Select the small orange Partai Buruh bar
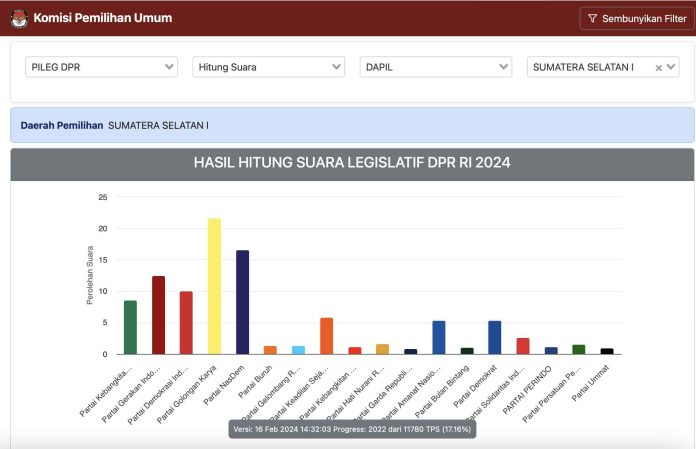Image resolution: width=696 pixels, height=449 pixels. 270,350
